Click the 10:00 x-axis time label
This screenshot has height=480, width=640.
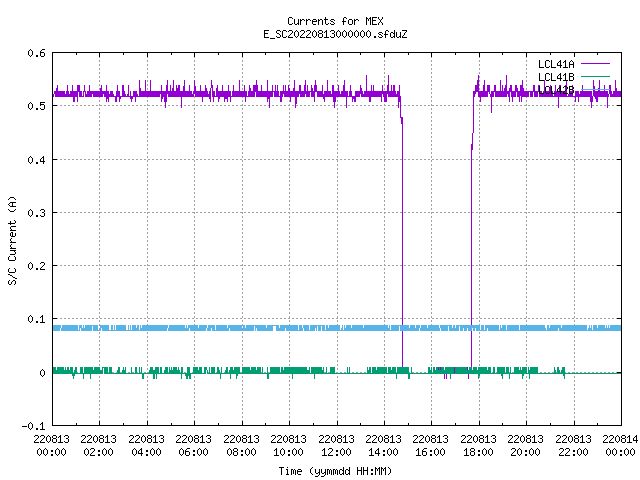pos(288,452)
